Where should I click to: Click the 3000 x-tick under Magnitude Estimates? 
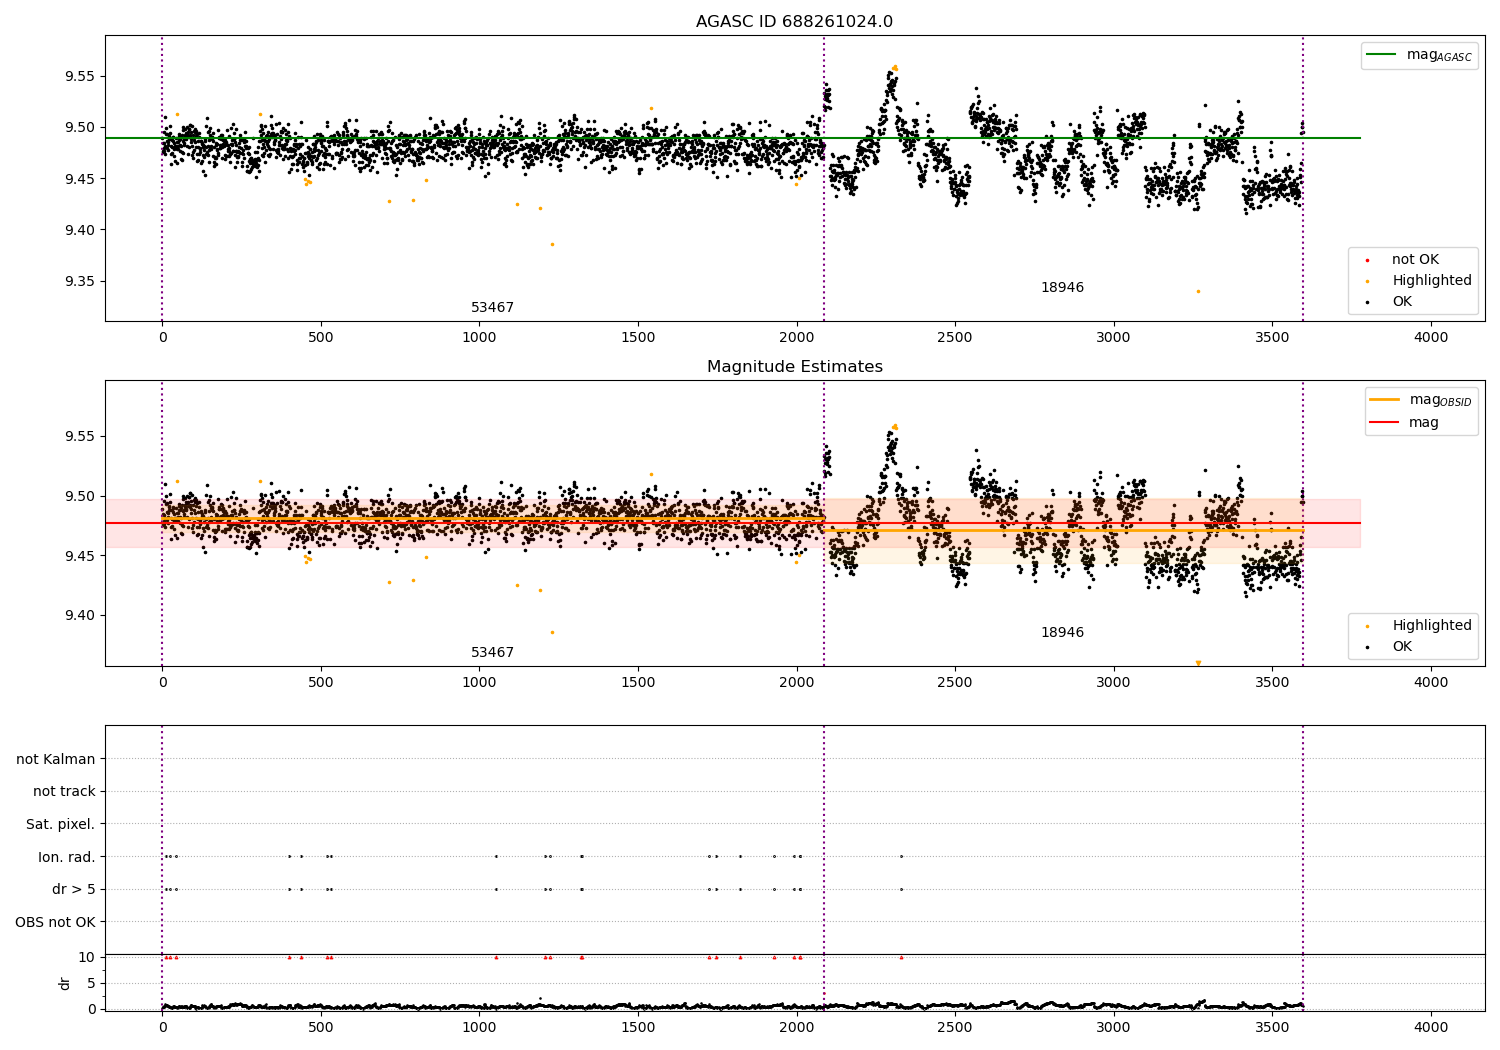coord(1114,682)
